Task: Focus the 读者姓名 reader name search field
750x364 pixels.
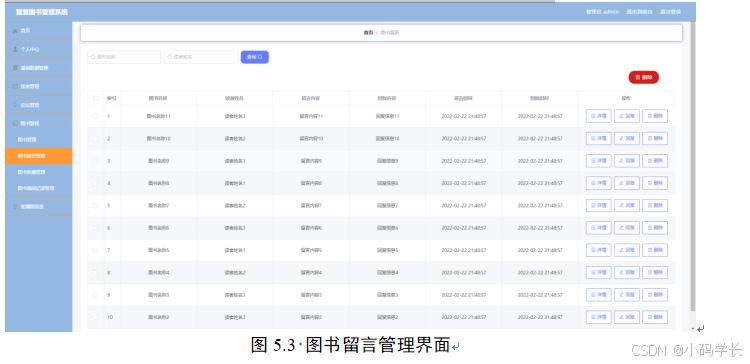Action: coord(201,57)
